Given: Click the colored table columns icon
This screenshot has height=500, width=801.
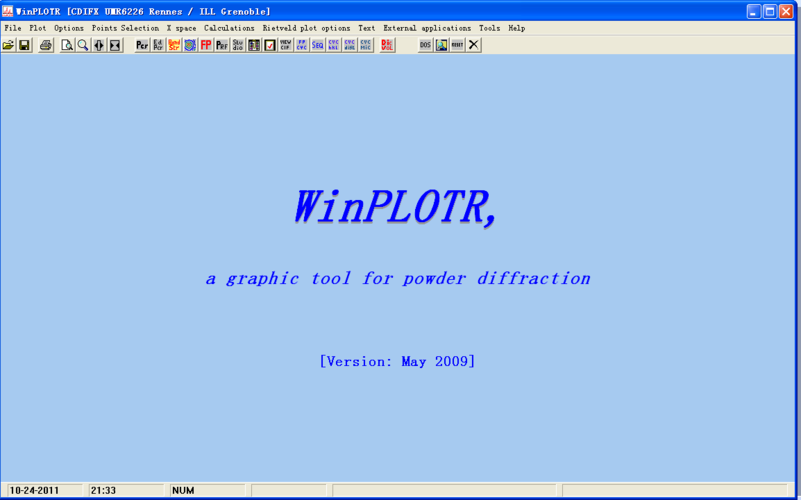Looking at the screenshot, I should tap(254, 45).
